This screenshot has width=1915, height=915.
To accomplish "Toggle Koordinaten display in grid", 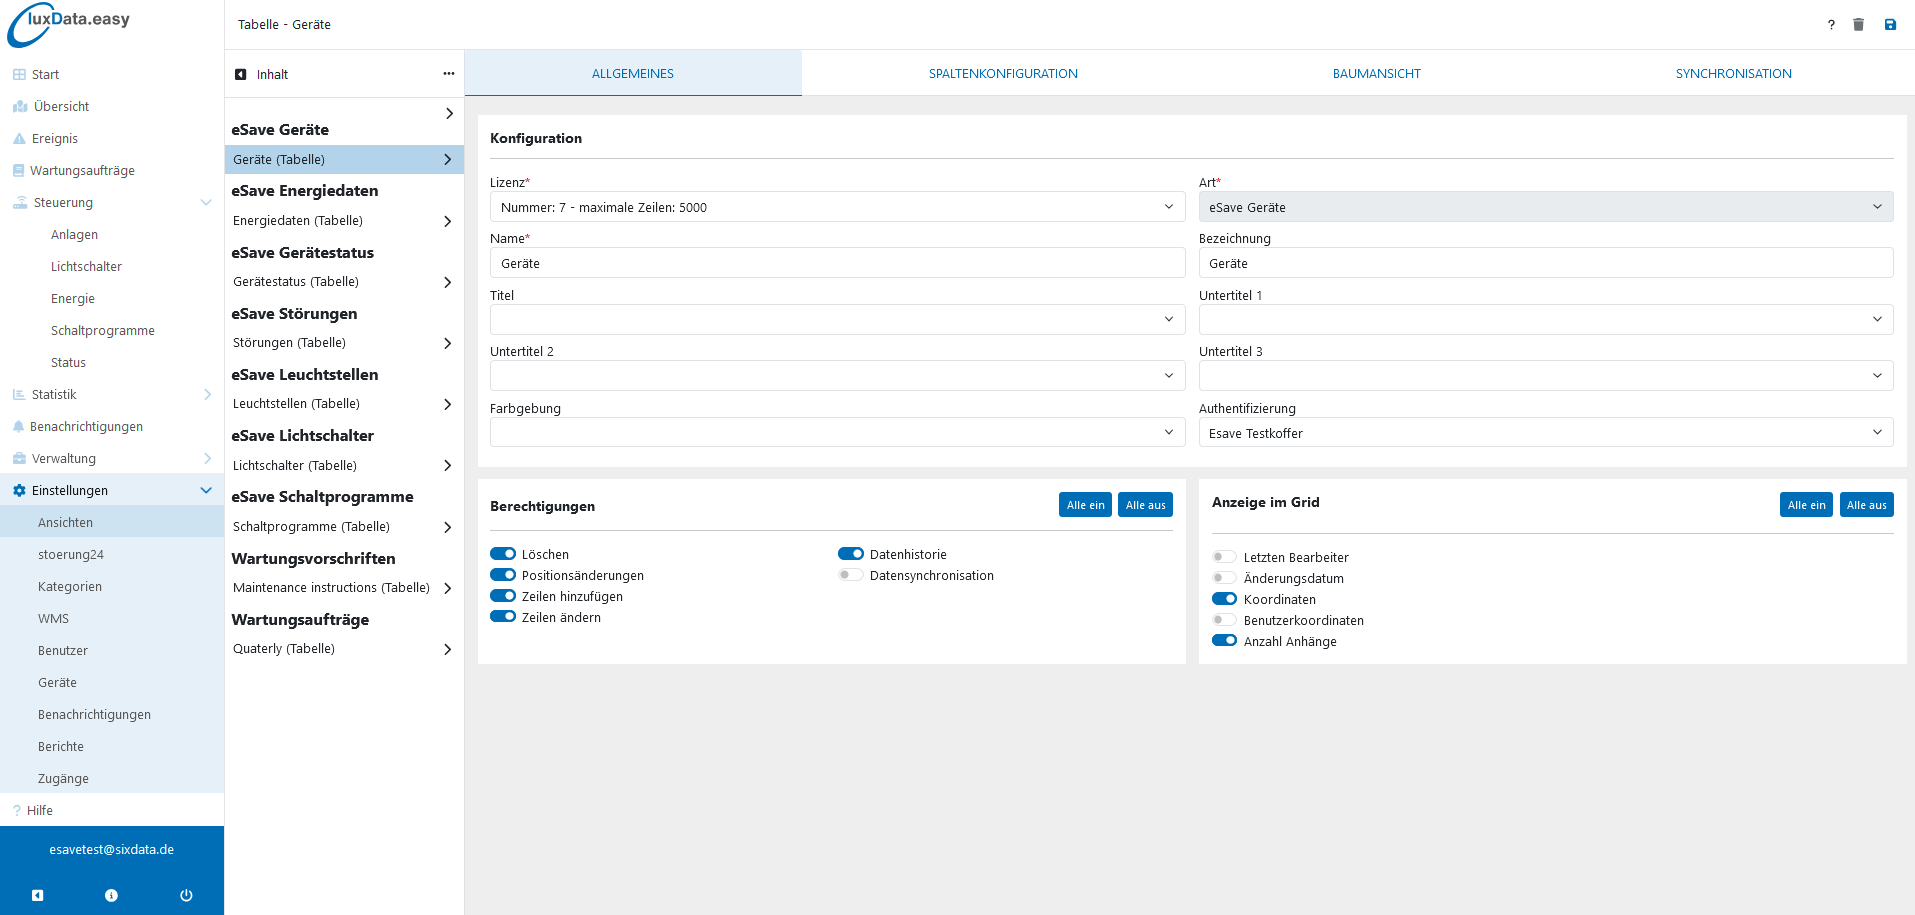I will click(1224, 599).
